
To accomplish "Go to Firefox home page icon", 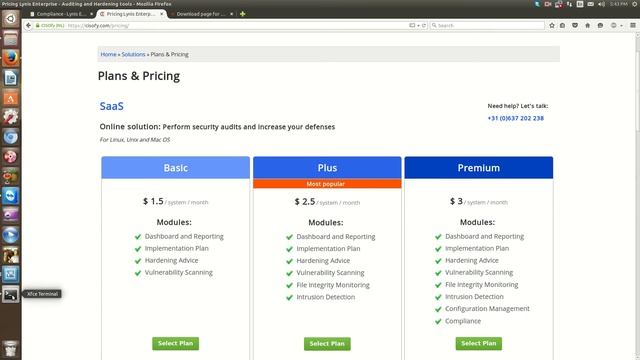I will tap(587, 25).
